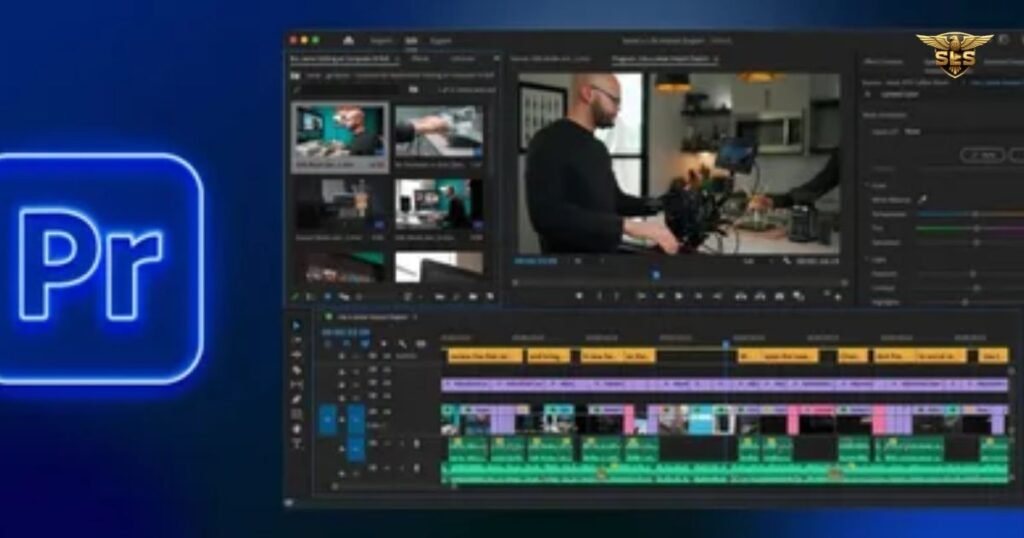Select the Selection arrow tool
The width and height of the screenshot is (1024, 538).
(296, 325)
